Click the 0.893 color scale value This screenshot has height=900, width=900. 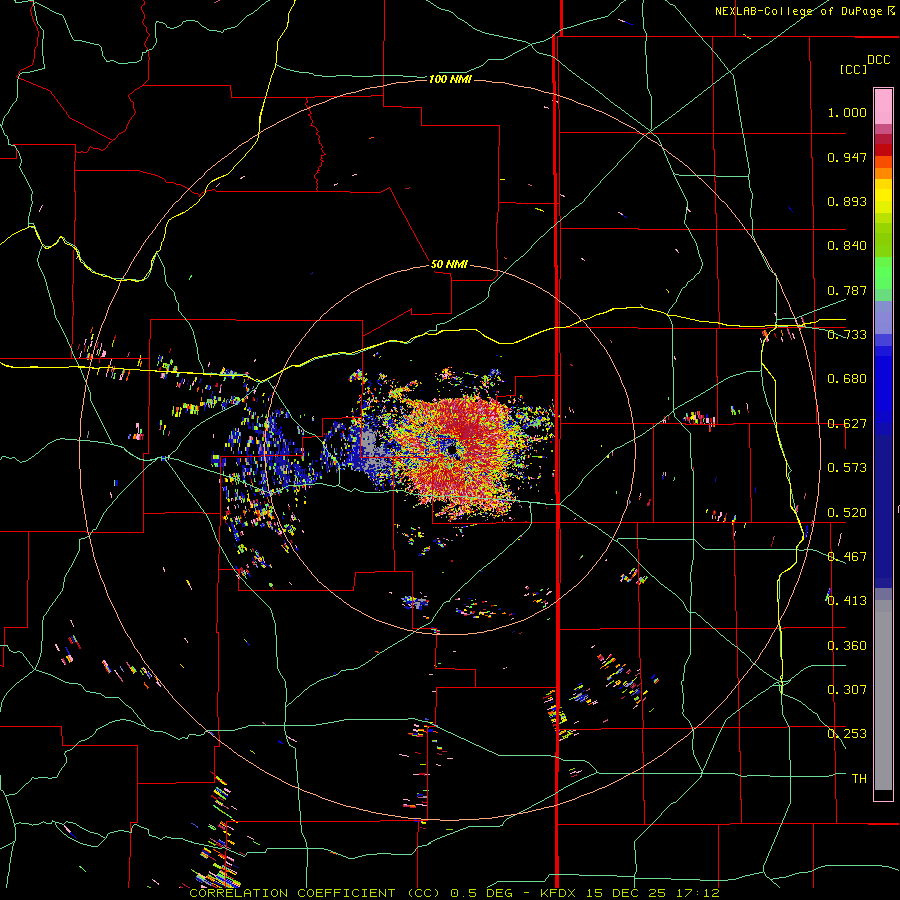pyautogui.click(x=847, y=201)
